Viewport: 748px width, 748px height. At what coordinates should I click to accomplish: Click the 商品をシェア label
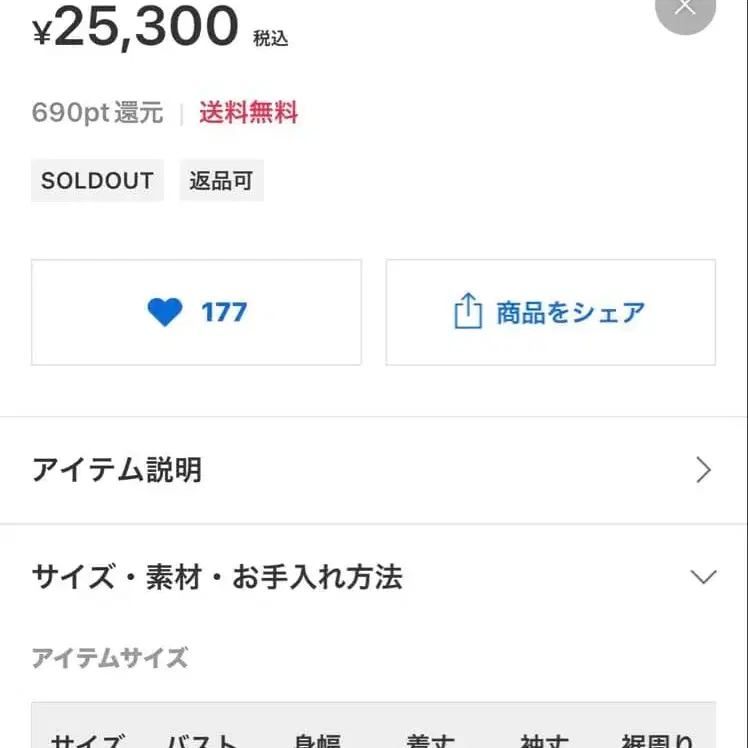coord(570,313)
